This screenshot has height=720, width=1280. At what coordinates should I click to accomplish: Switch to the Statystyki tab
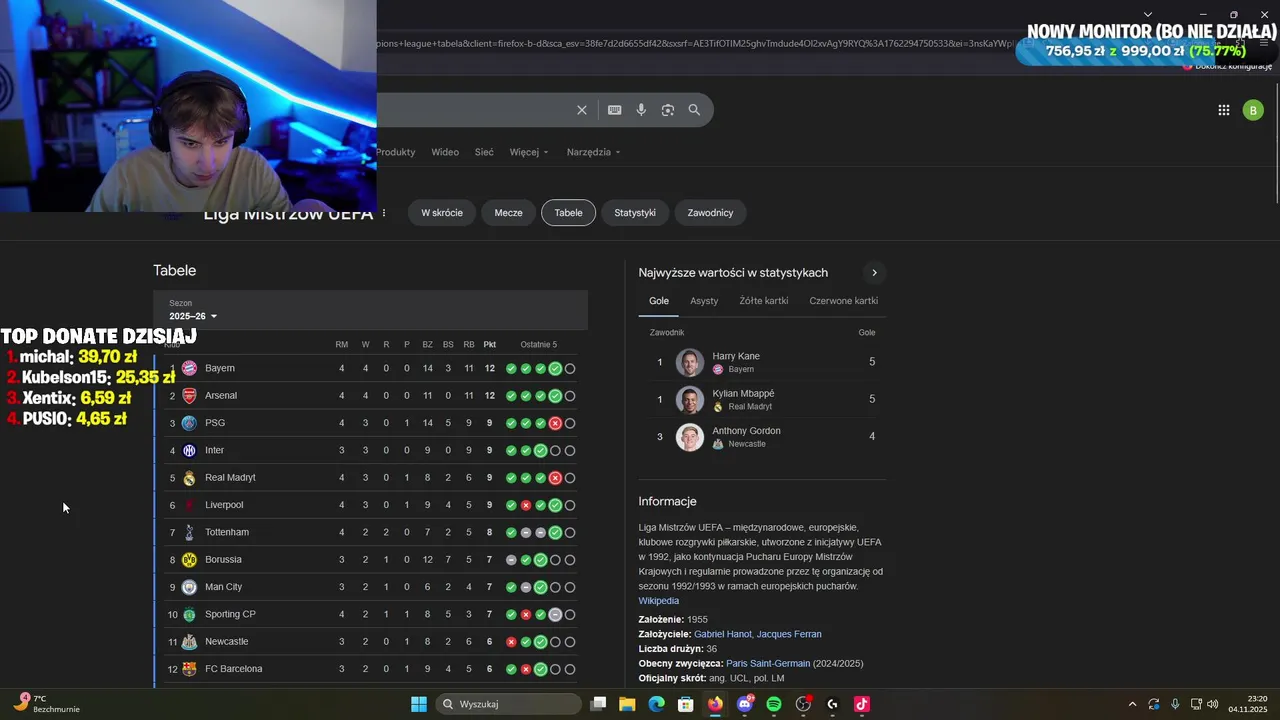tap(635, 213)
